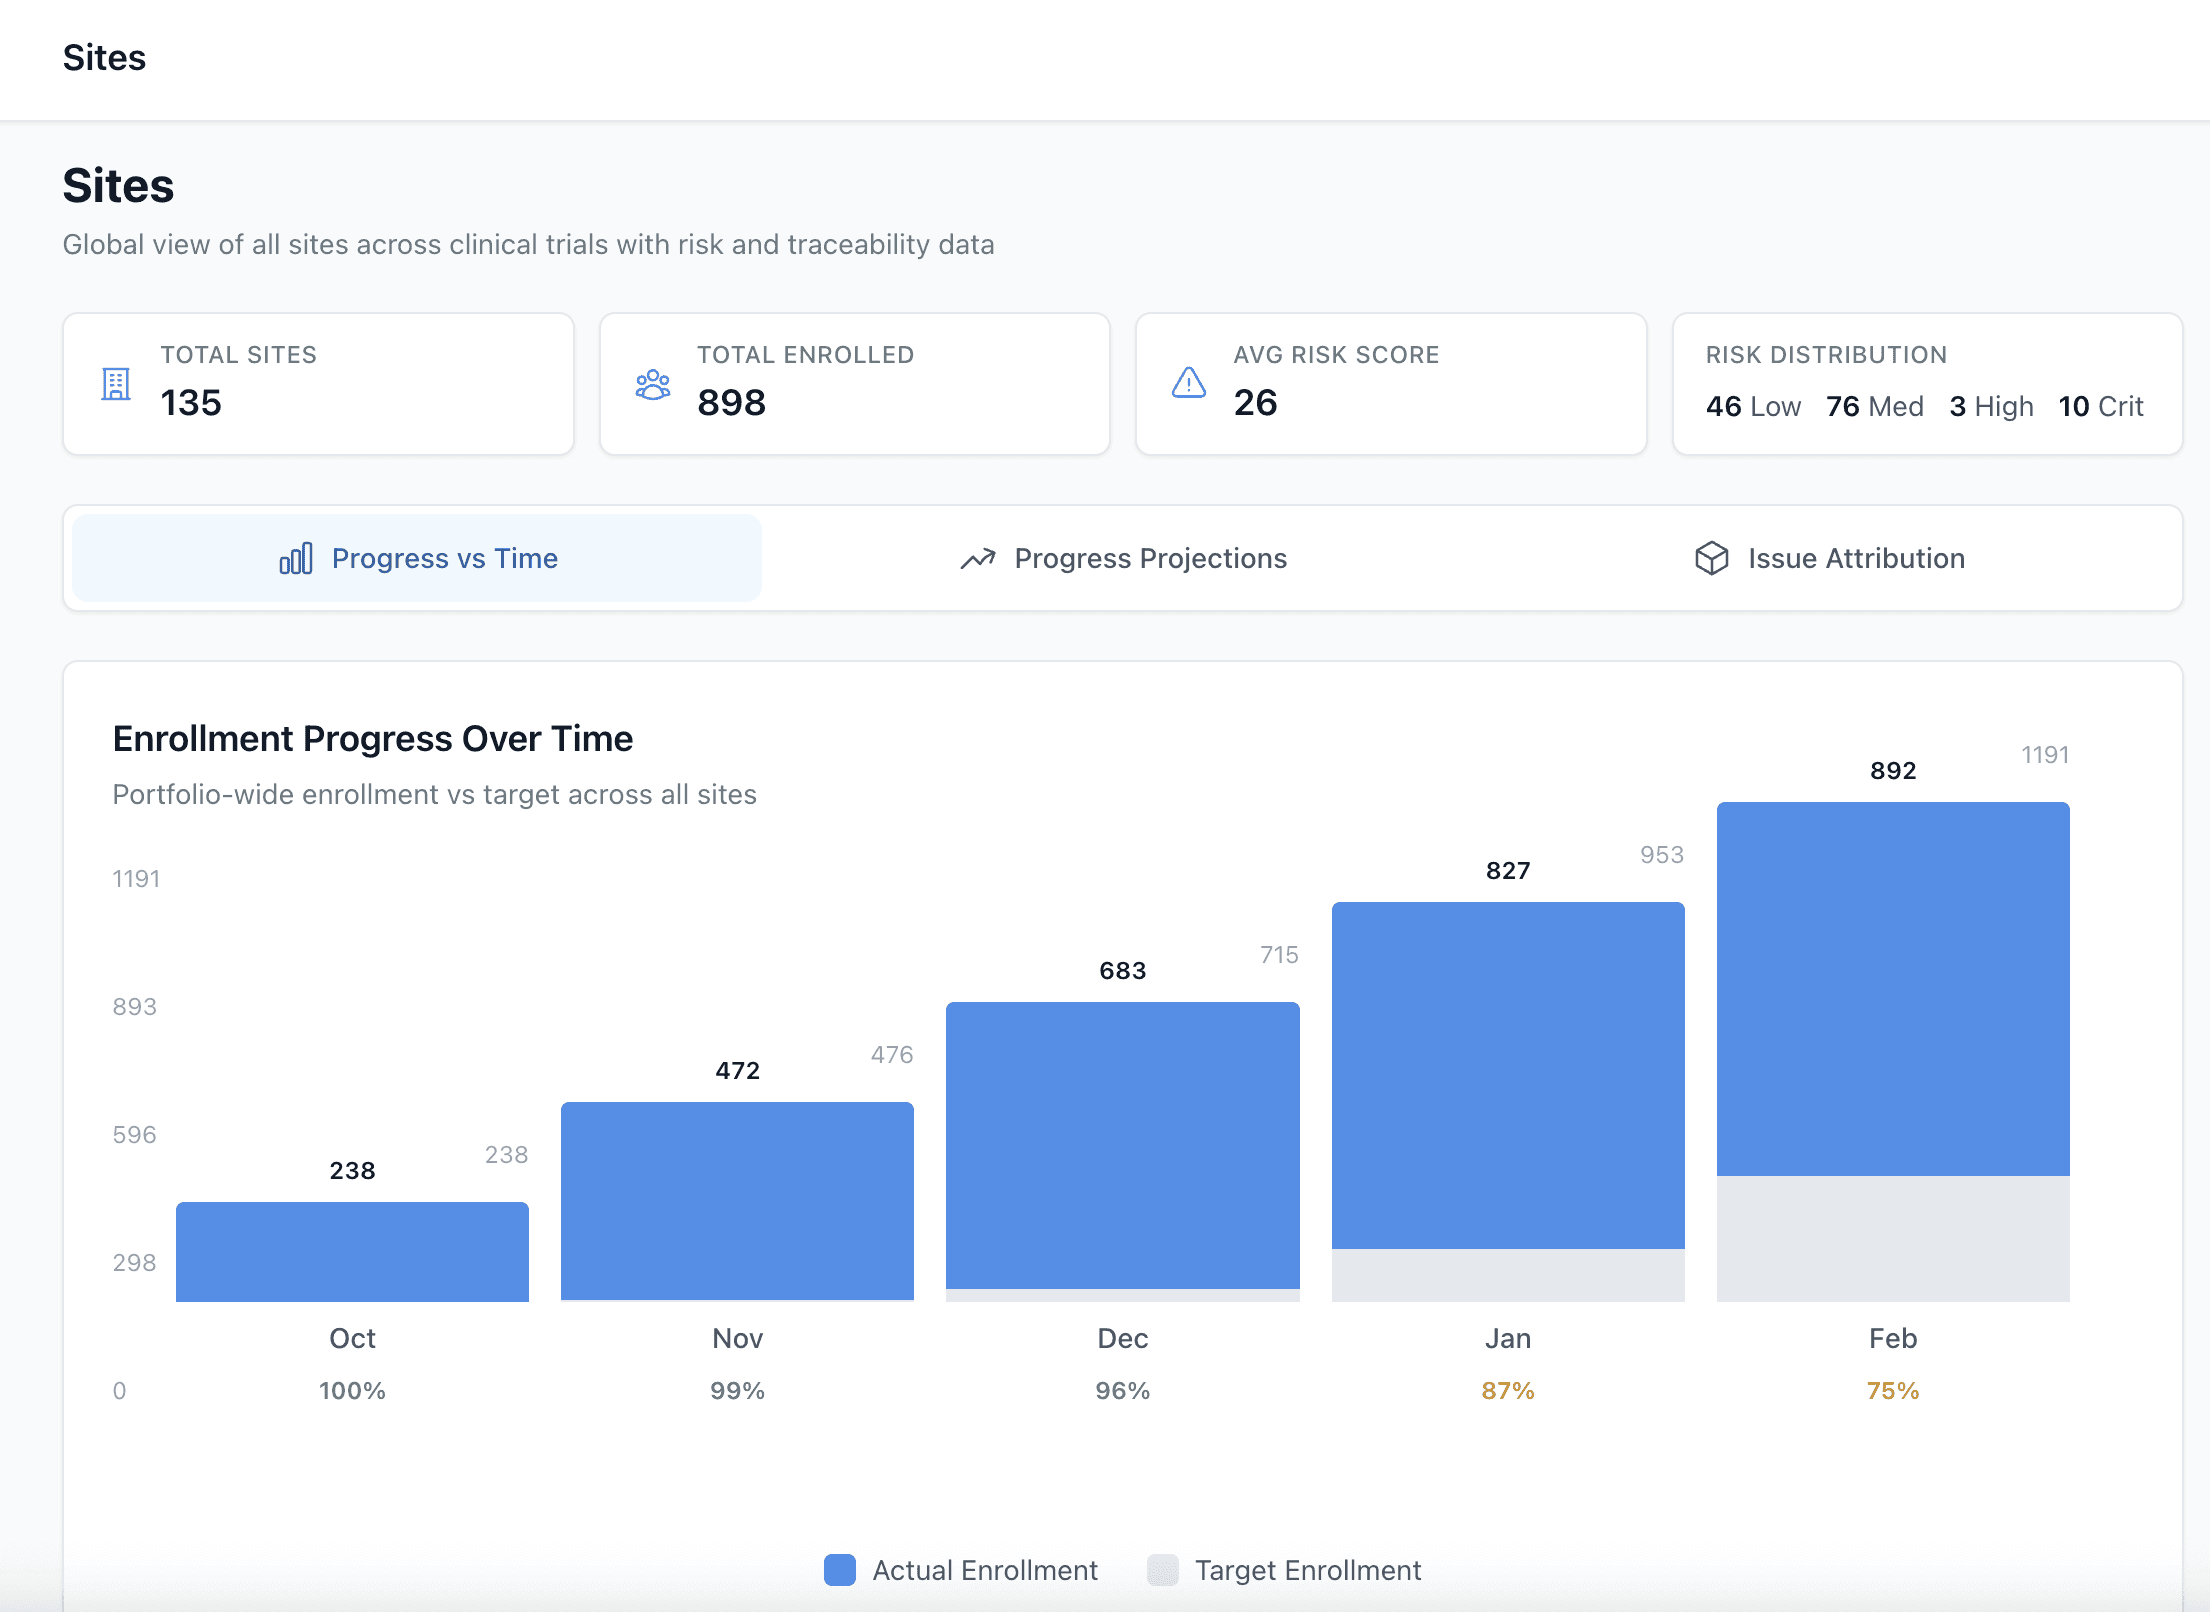Viewport: 2210px width, 1612px height.
Task: Click the 76 Med risk count
Action: click(x=1874, y=407)
